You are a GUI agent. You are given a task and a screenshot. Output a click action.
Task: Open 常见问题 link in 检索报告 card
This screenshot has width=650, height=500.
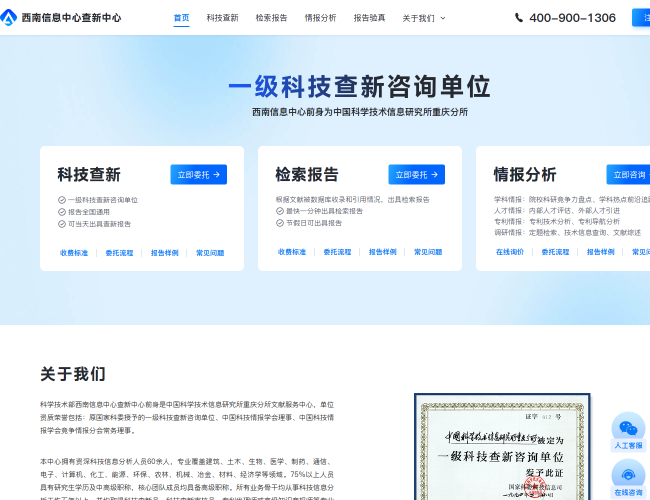tap(428, 252)
